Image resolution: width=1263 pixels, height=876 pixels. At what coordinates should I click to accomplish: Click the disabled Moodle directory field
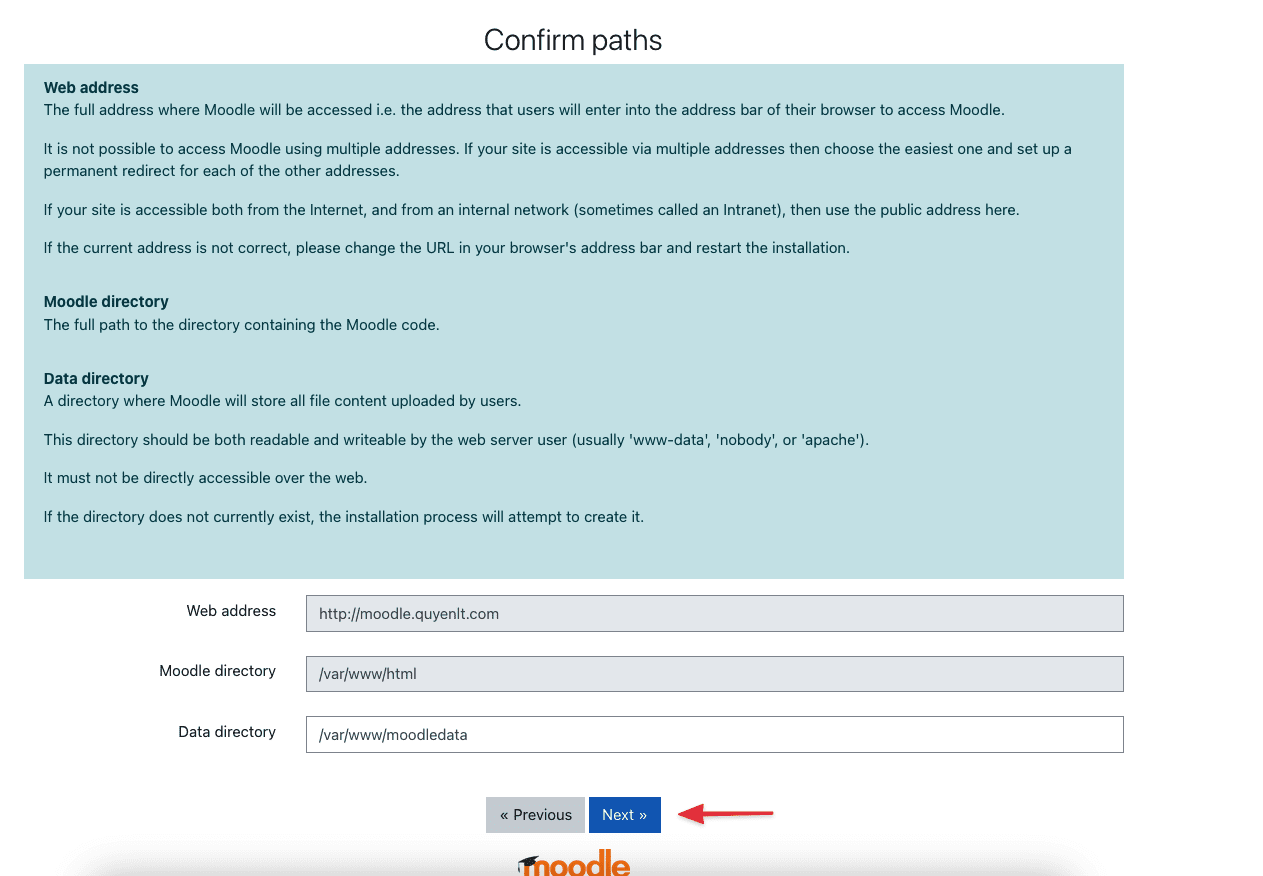tap(714, 674)
